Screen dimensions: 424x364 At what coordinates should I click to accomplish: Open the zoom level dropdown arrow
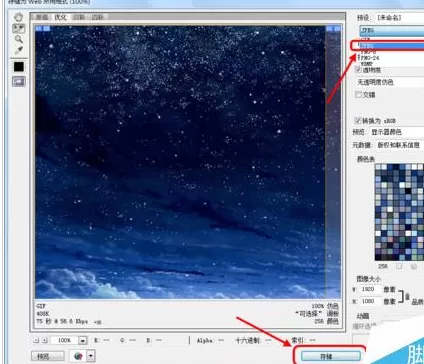click(83, 341)
